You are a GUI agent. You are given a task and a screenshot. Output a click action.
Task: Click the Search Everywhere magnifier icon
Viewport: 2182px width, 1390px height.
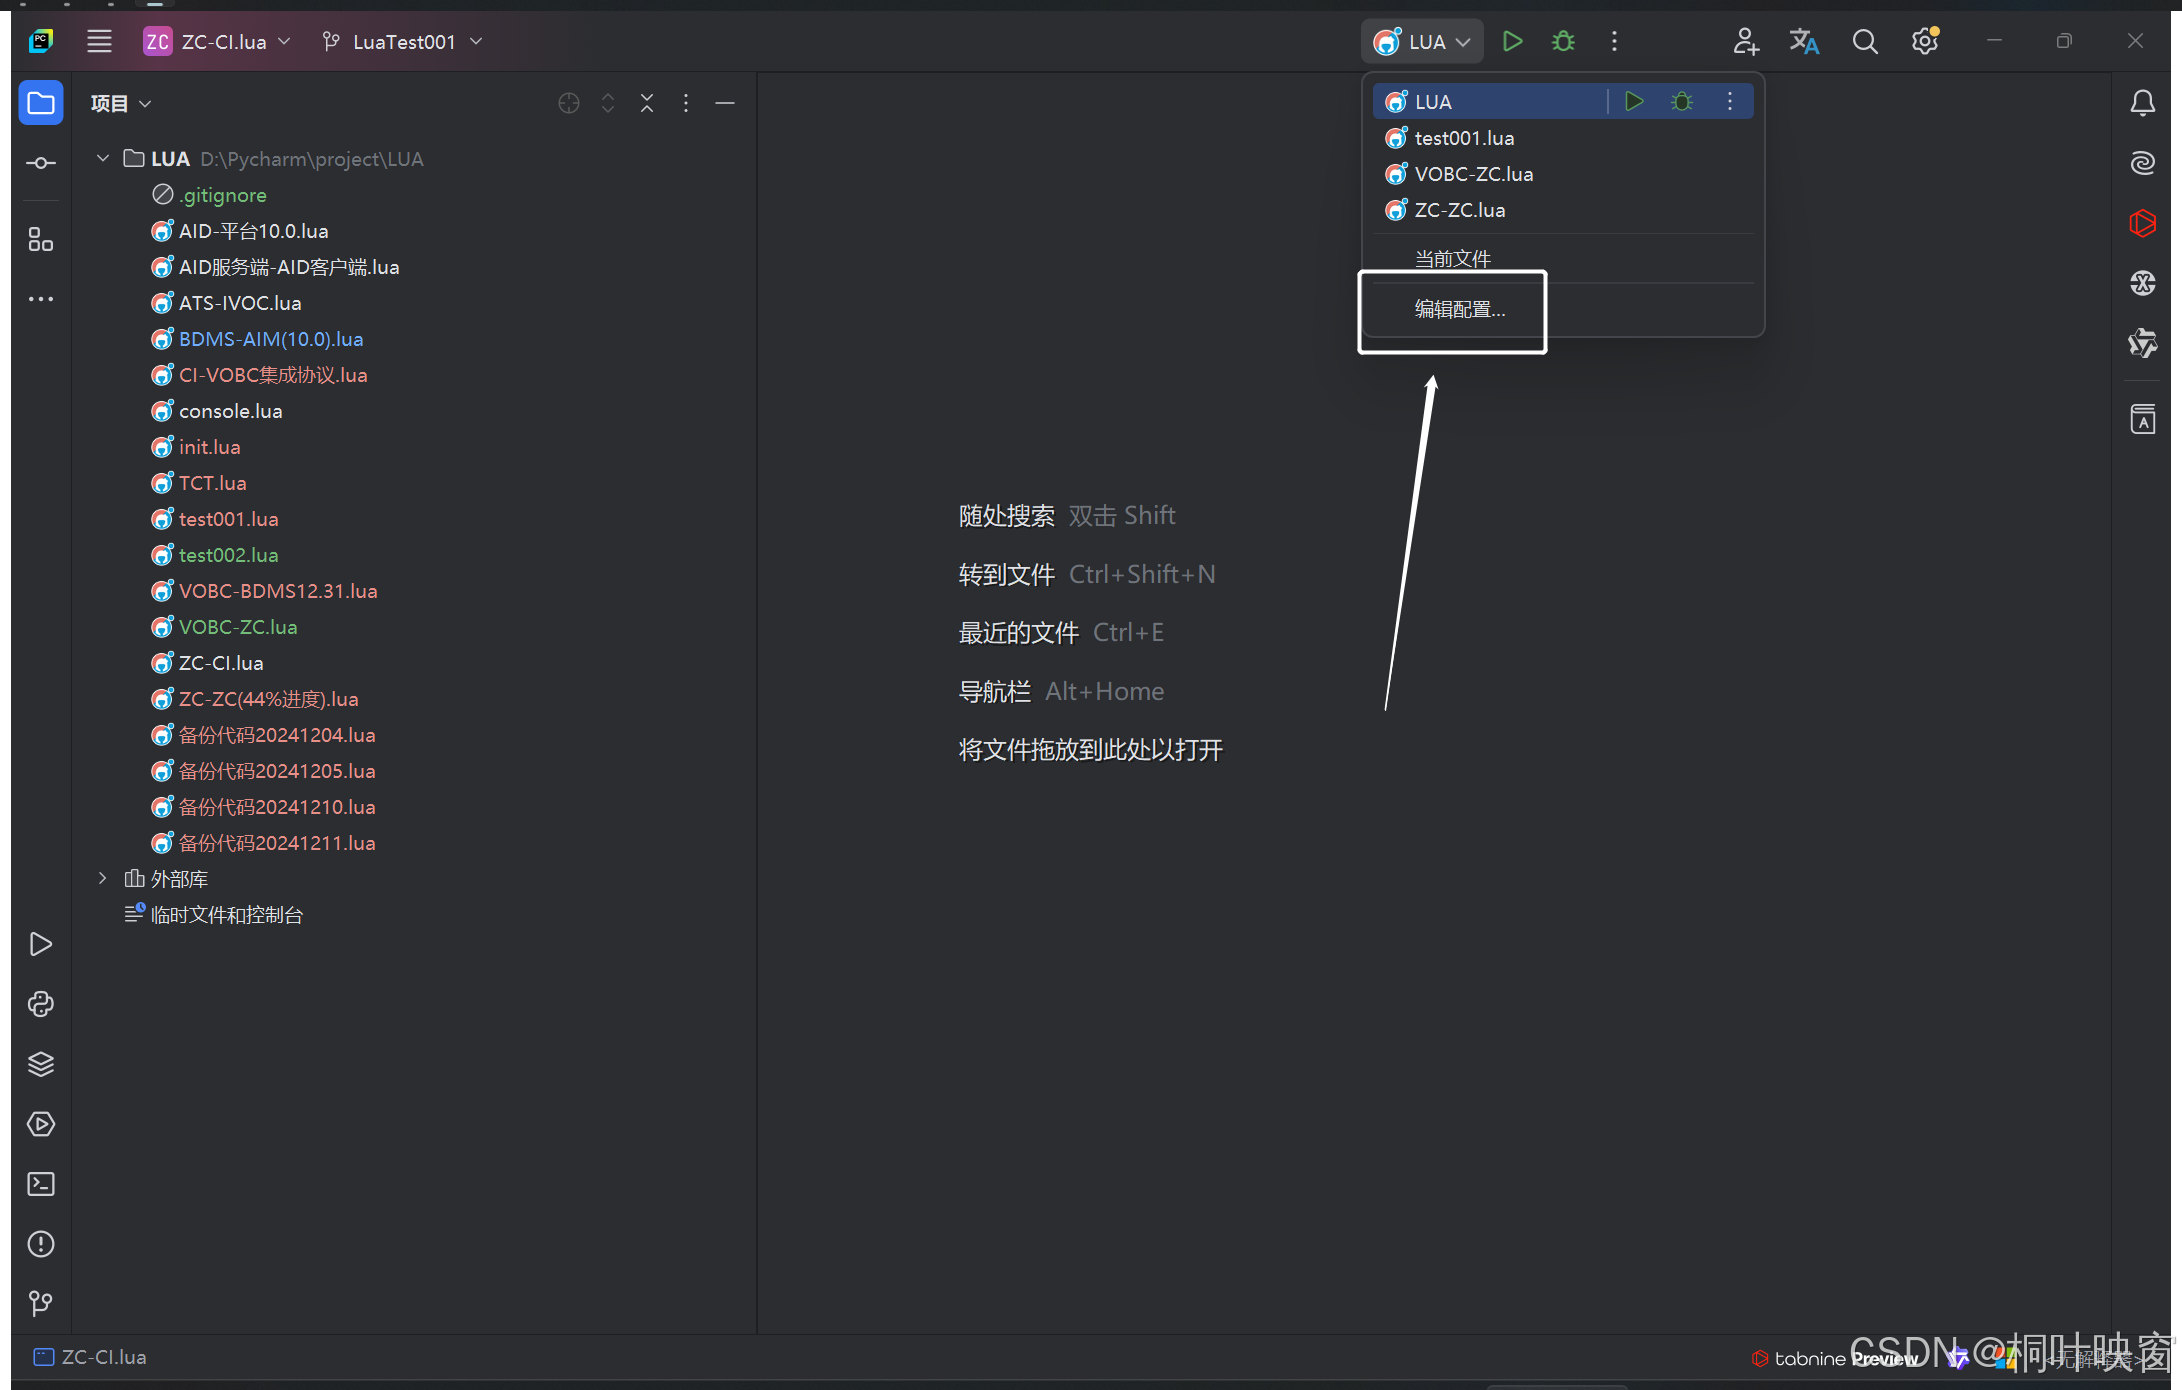pyautogui.click(x=1864, y=42)
